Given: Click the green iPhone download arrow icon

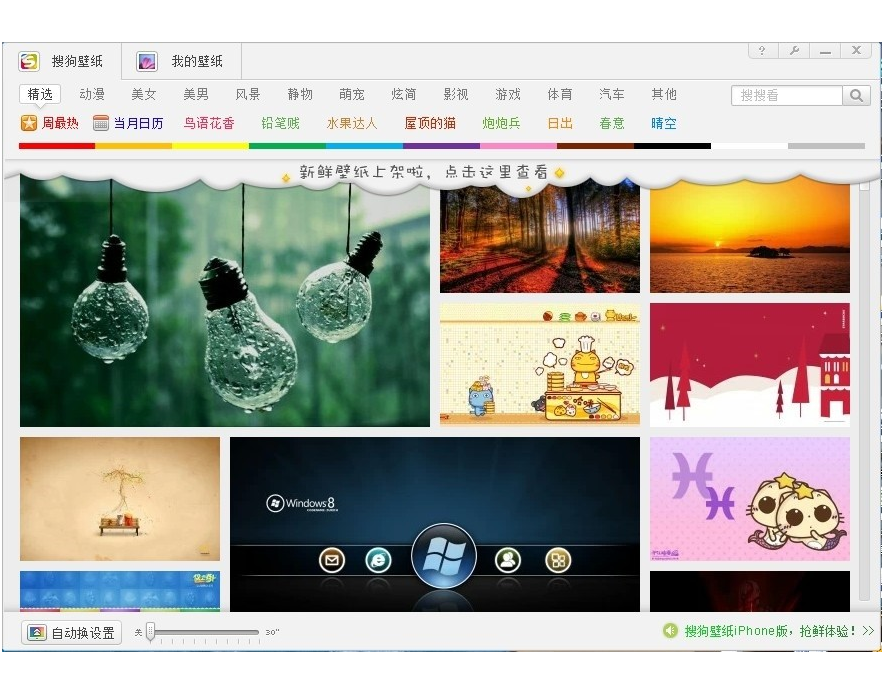Looking at the screenshot, I should pyautogui.click(x=671, y=631).
